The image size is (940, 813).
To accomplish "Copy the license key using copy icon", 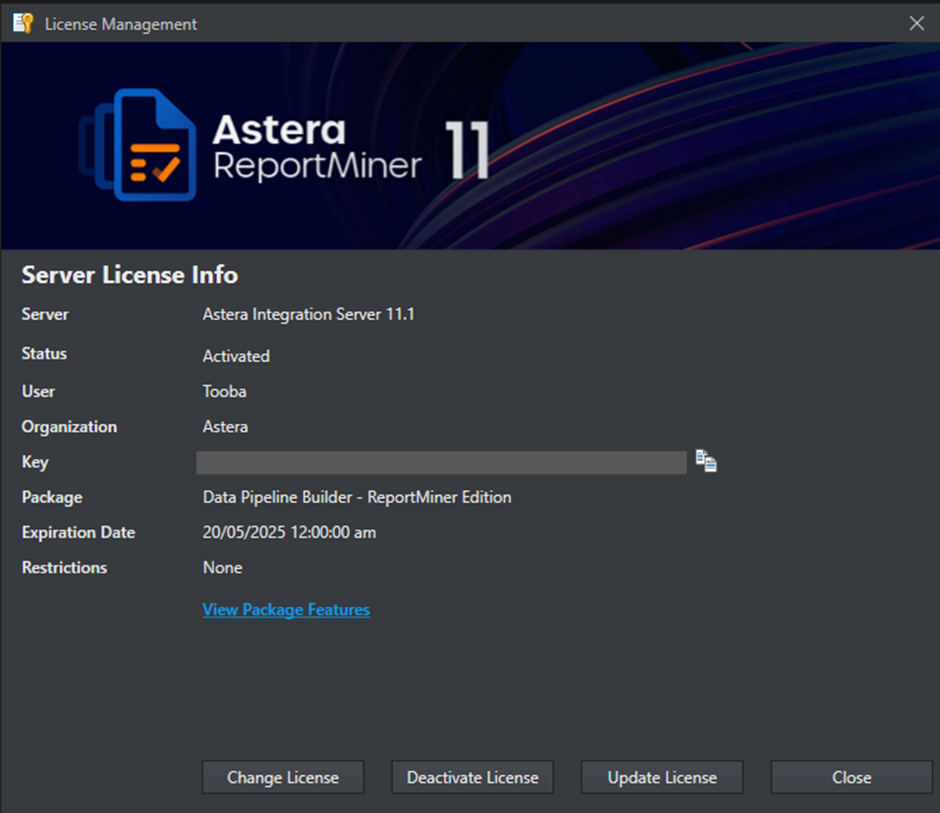I will 706,461.
